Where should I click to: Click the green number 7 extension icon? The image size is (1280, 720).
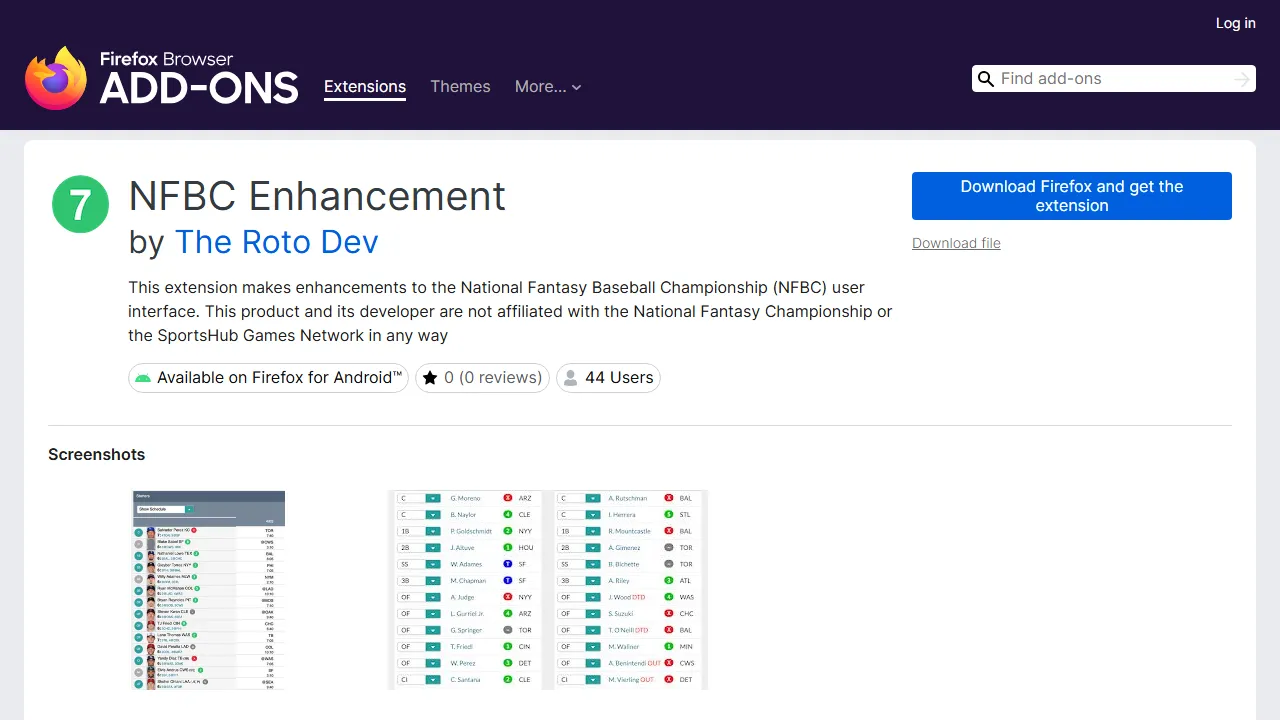[80, 204]
